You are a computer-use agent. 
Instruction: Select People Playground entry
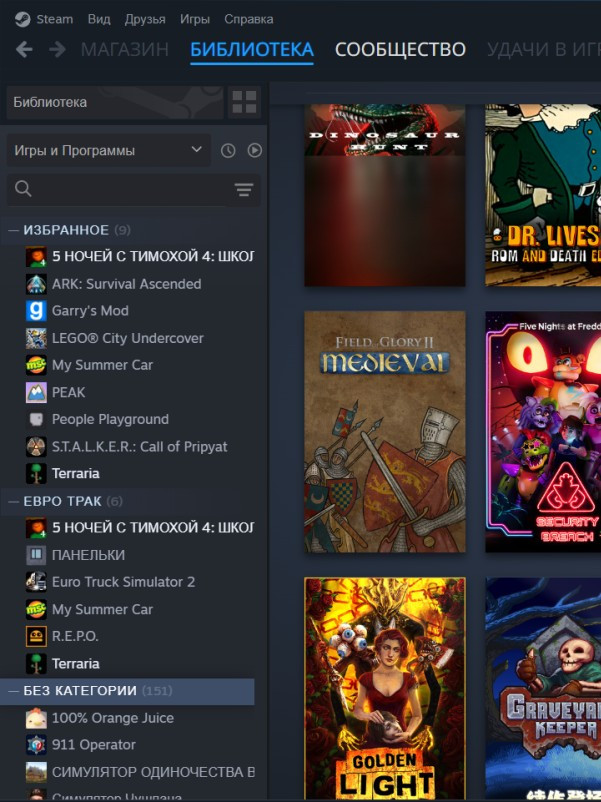coord(110,419)
